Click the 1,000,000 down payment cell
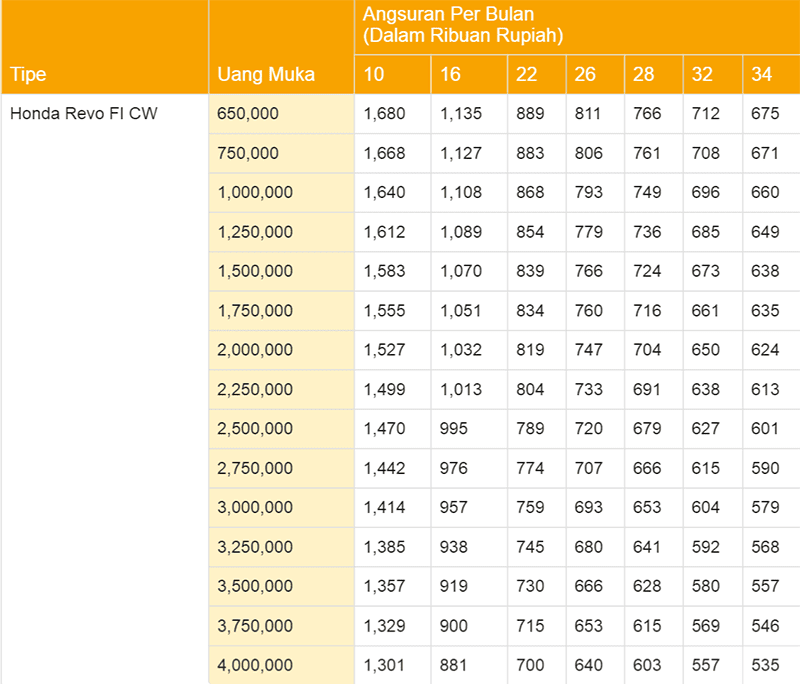Screen dimensions: 800x684 [x=255, y=193]
